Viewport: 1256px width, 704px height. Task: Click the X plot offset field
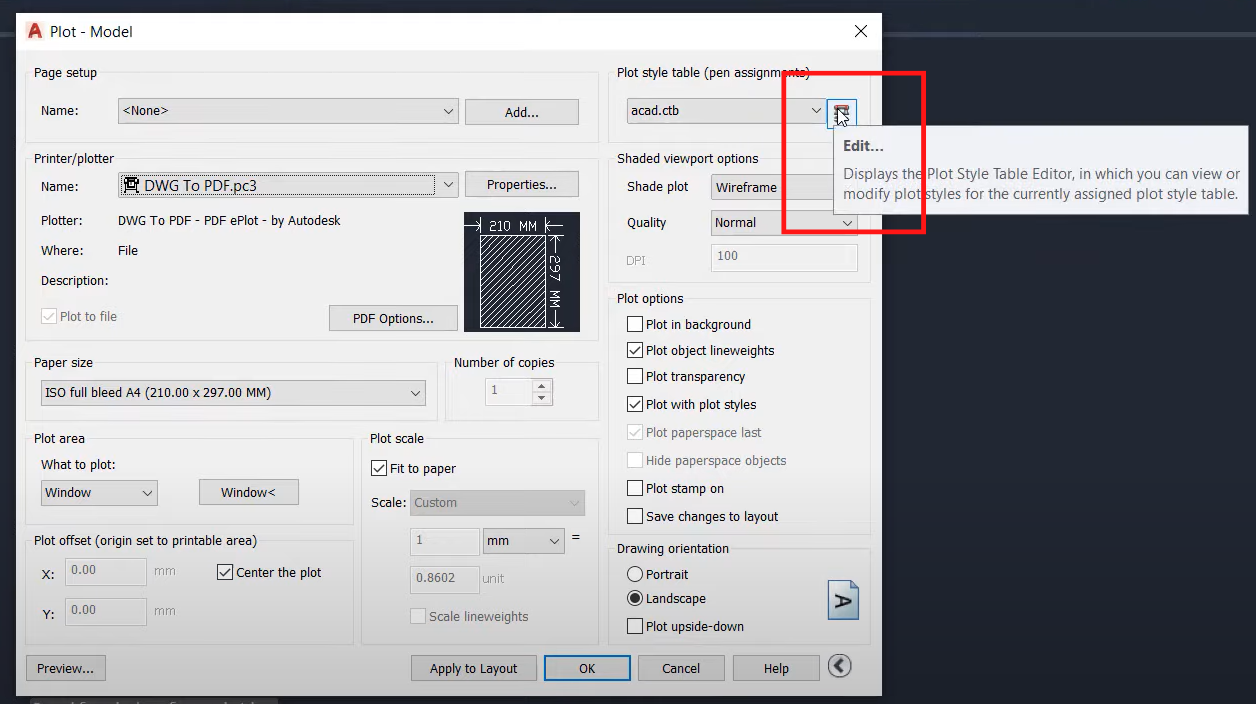(106, 571)
